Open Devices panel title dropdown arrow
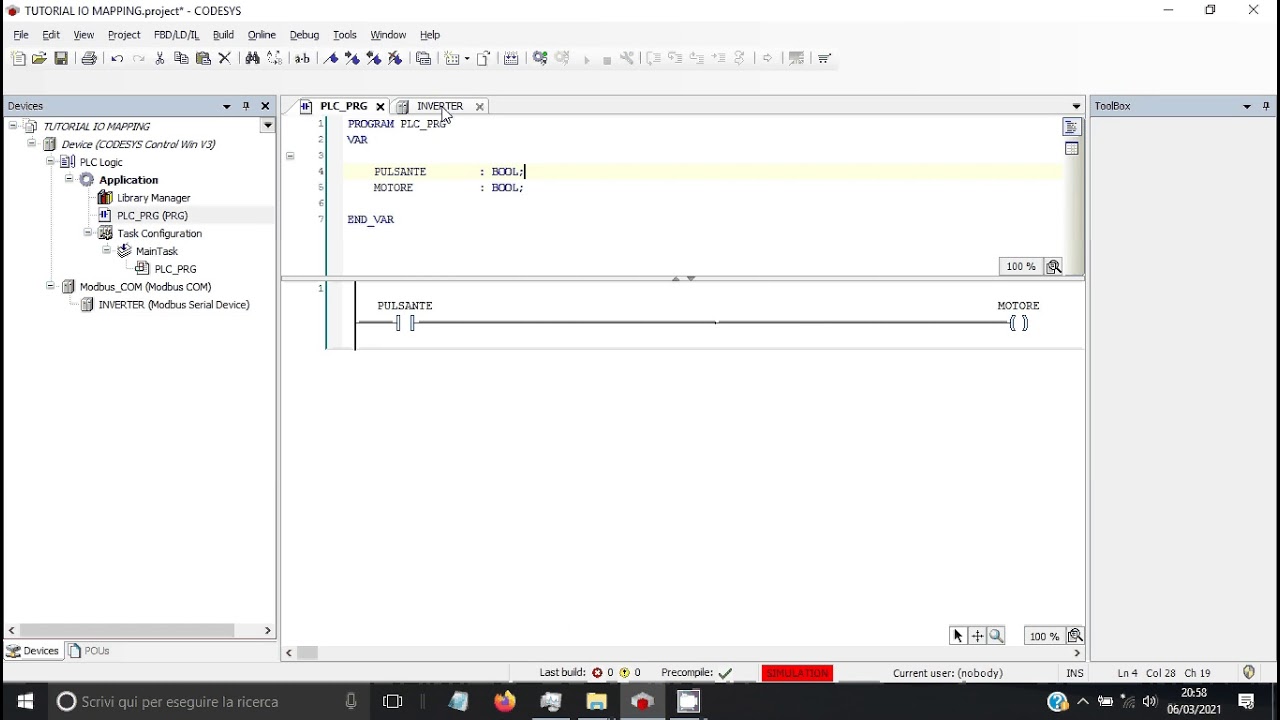 227,106
